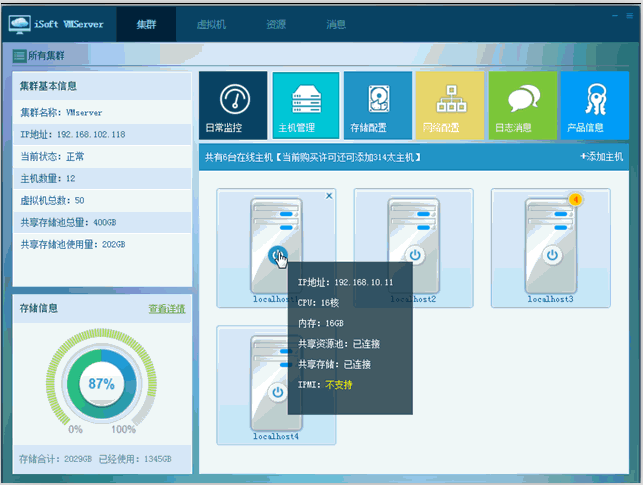The image size is (643, 485).
Task: Switch to the 资源 tab
Action: coord(276,25)
